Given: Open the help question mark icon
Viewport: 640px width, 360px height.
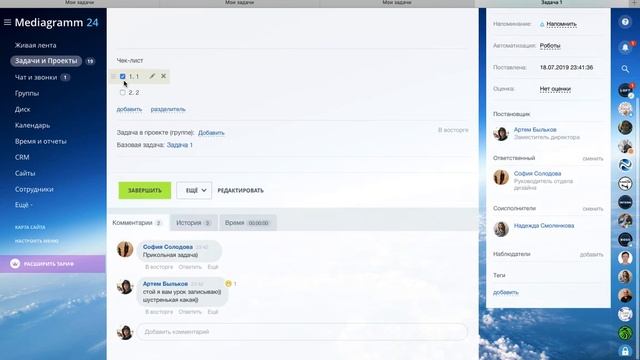Looking at the screenshot, I should click(x=625, y=22).
